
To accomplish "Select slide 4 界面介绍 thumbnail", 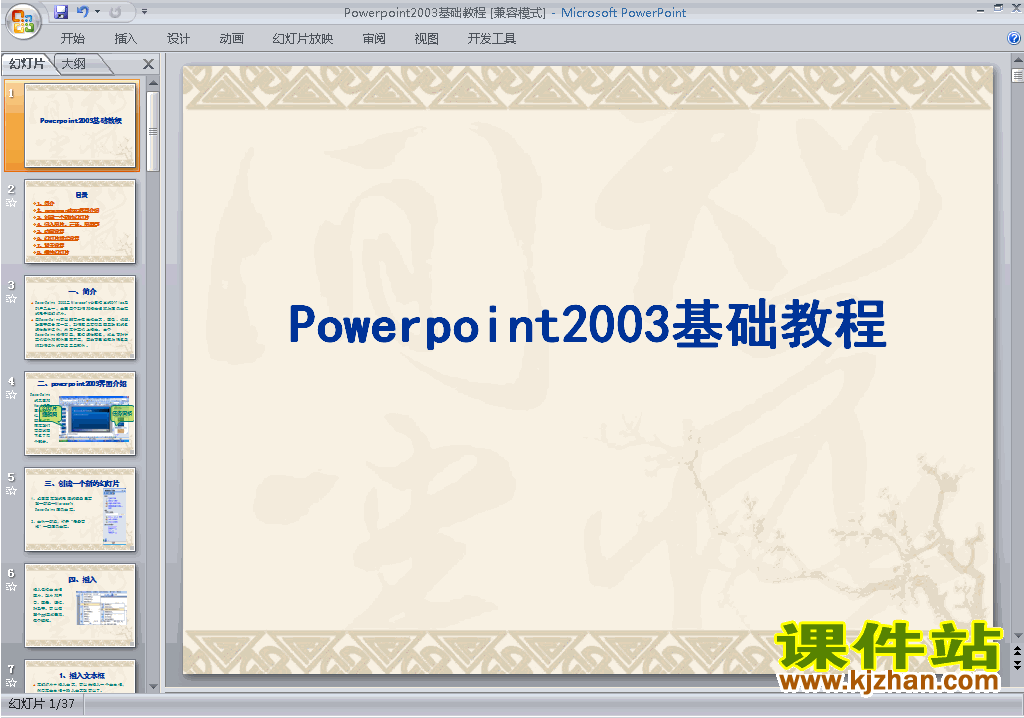I will (x=80, y=414).
